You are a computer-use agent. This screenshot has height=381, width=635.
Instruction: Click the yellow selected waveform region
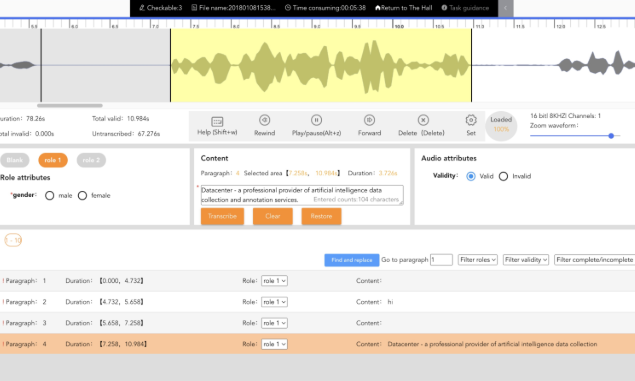click(321, 65)
